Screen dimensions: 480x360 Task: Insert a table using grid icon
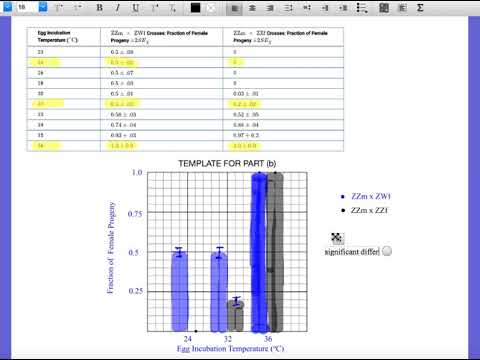pos(384,8)
